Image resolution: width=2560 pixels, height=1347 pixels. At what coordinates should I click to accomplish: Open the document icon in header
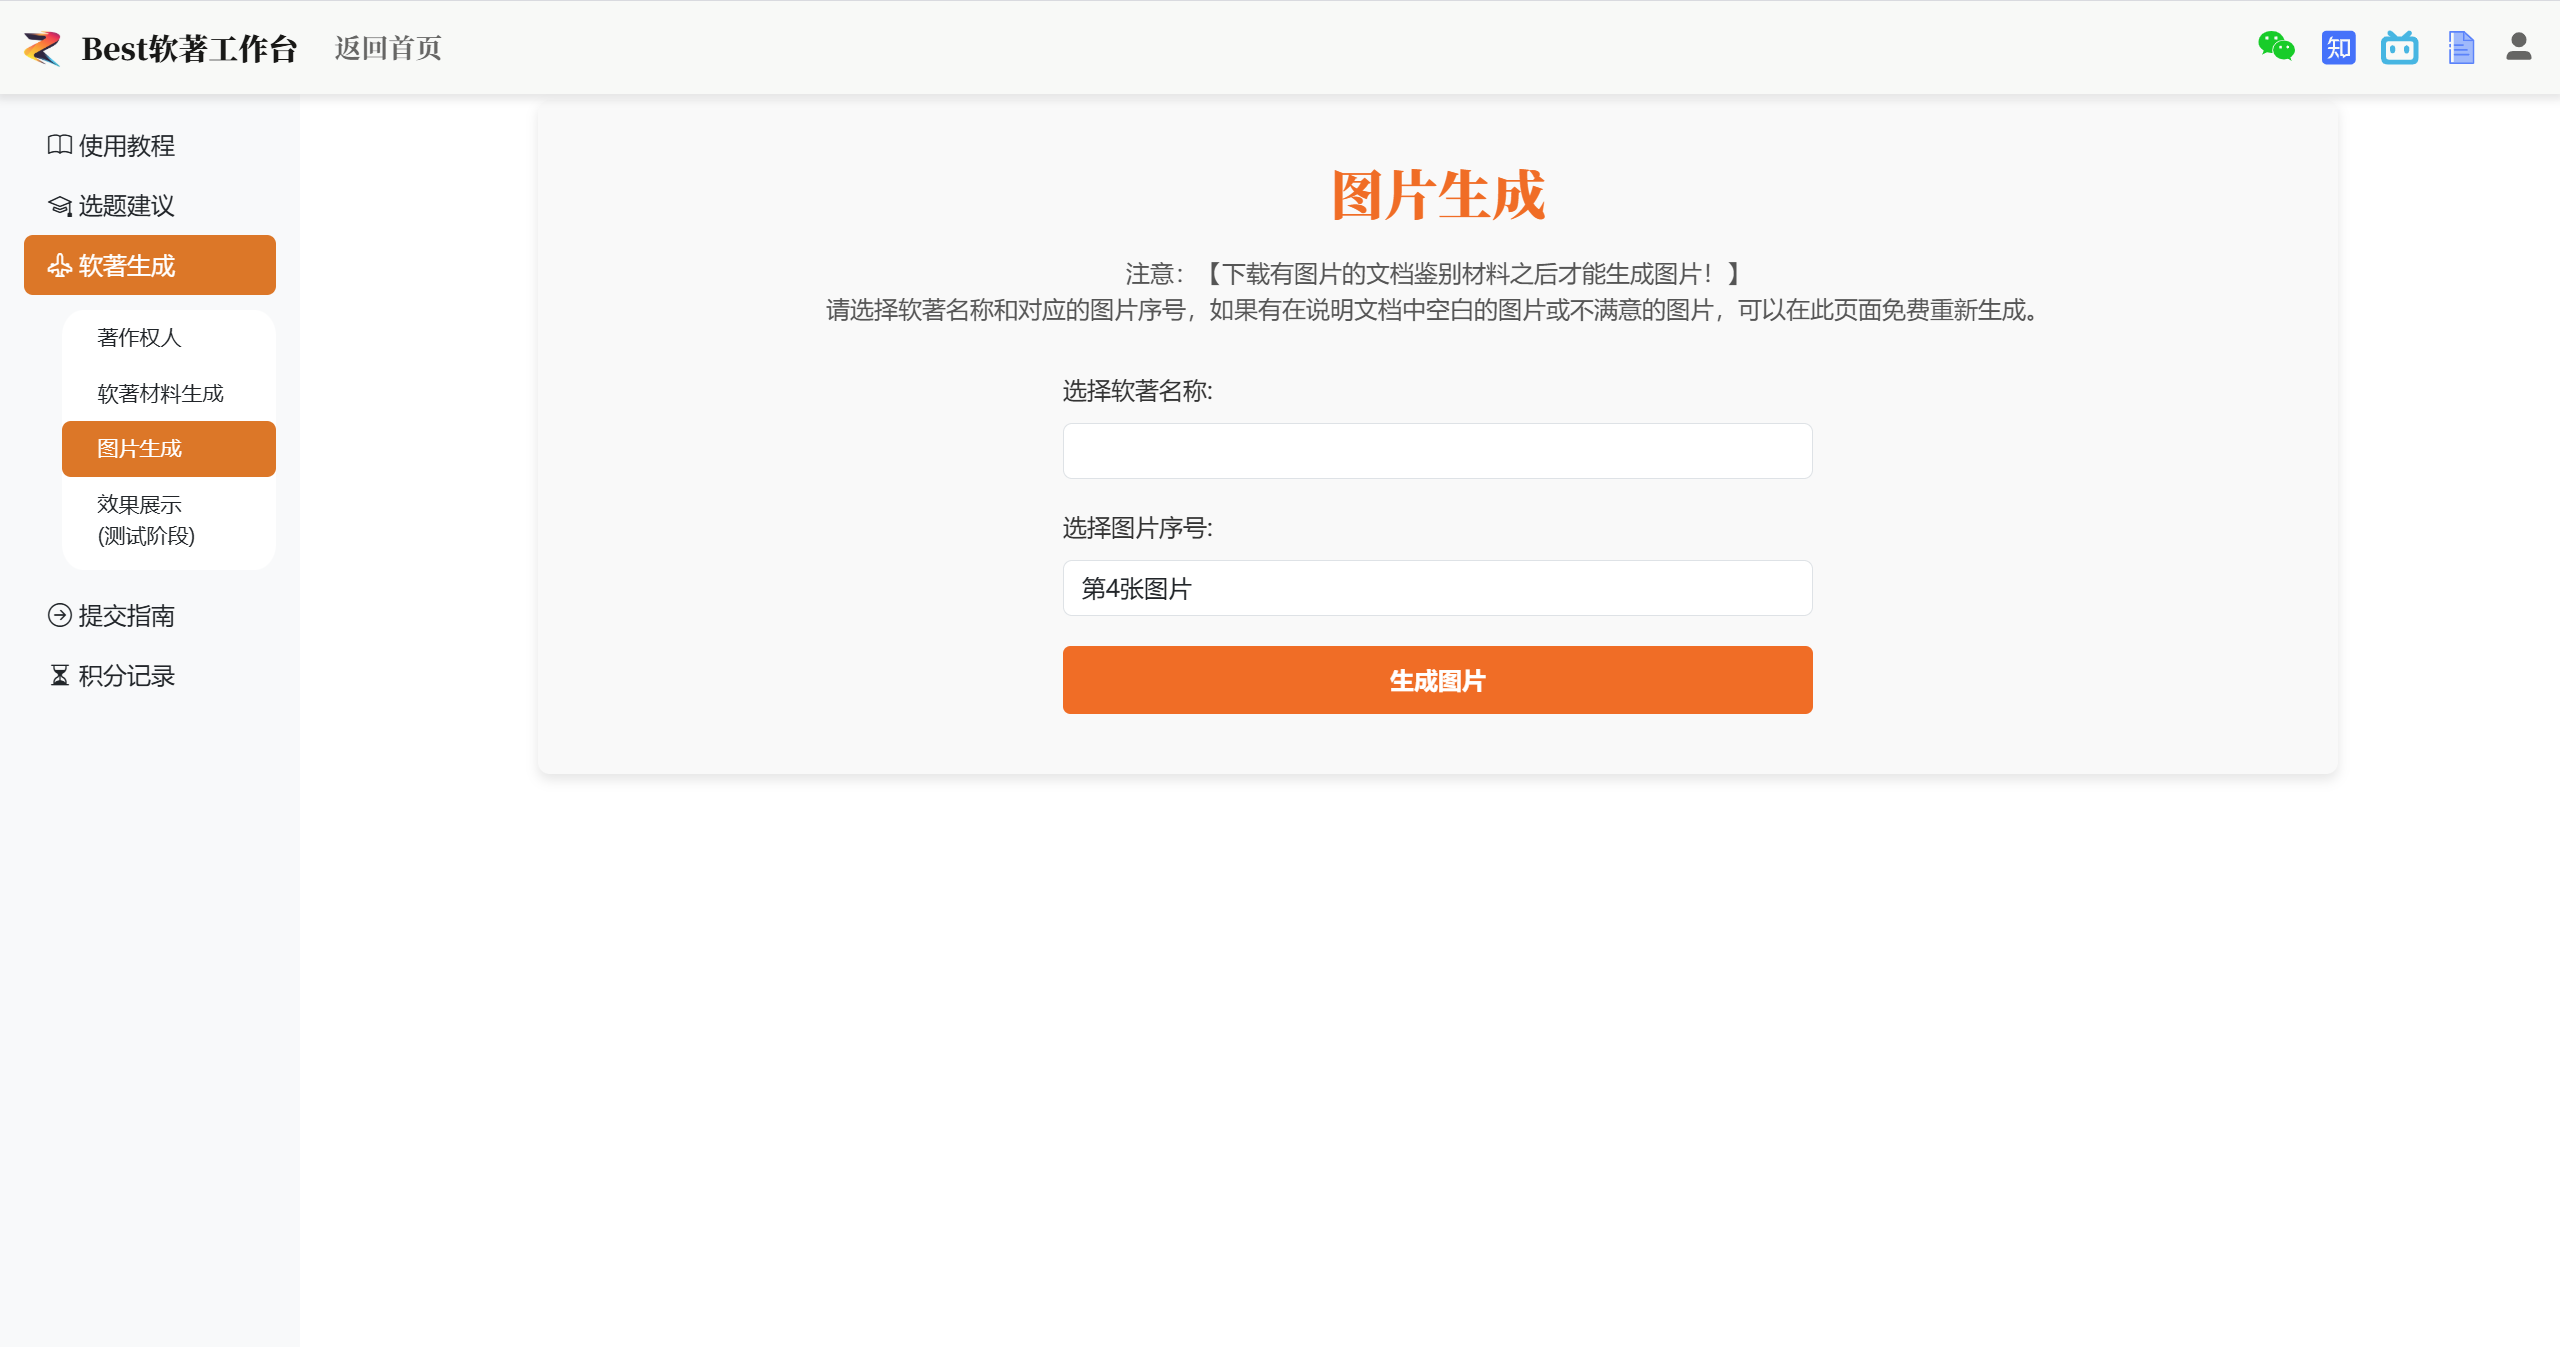click(2461, 47)
